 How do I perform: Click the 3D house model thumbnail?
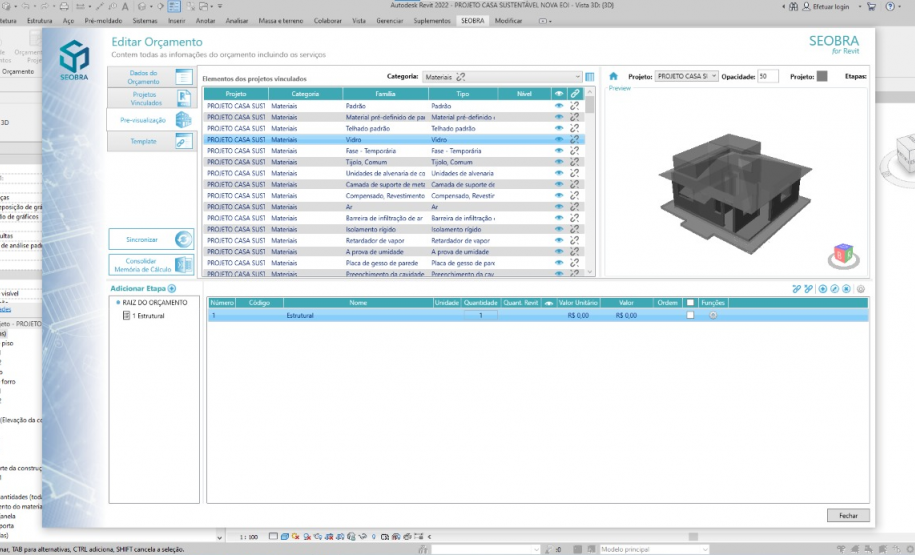[735, 193]
